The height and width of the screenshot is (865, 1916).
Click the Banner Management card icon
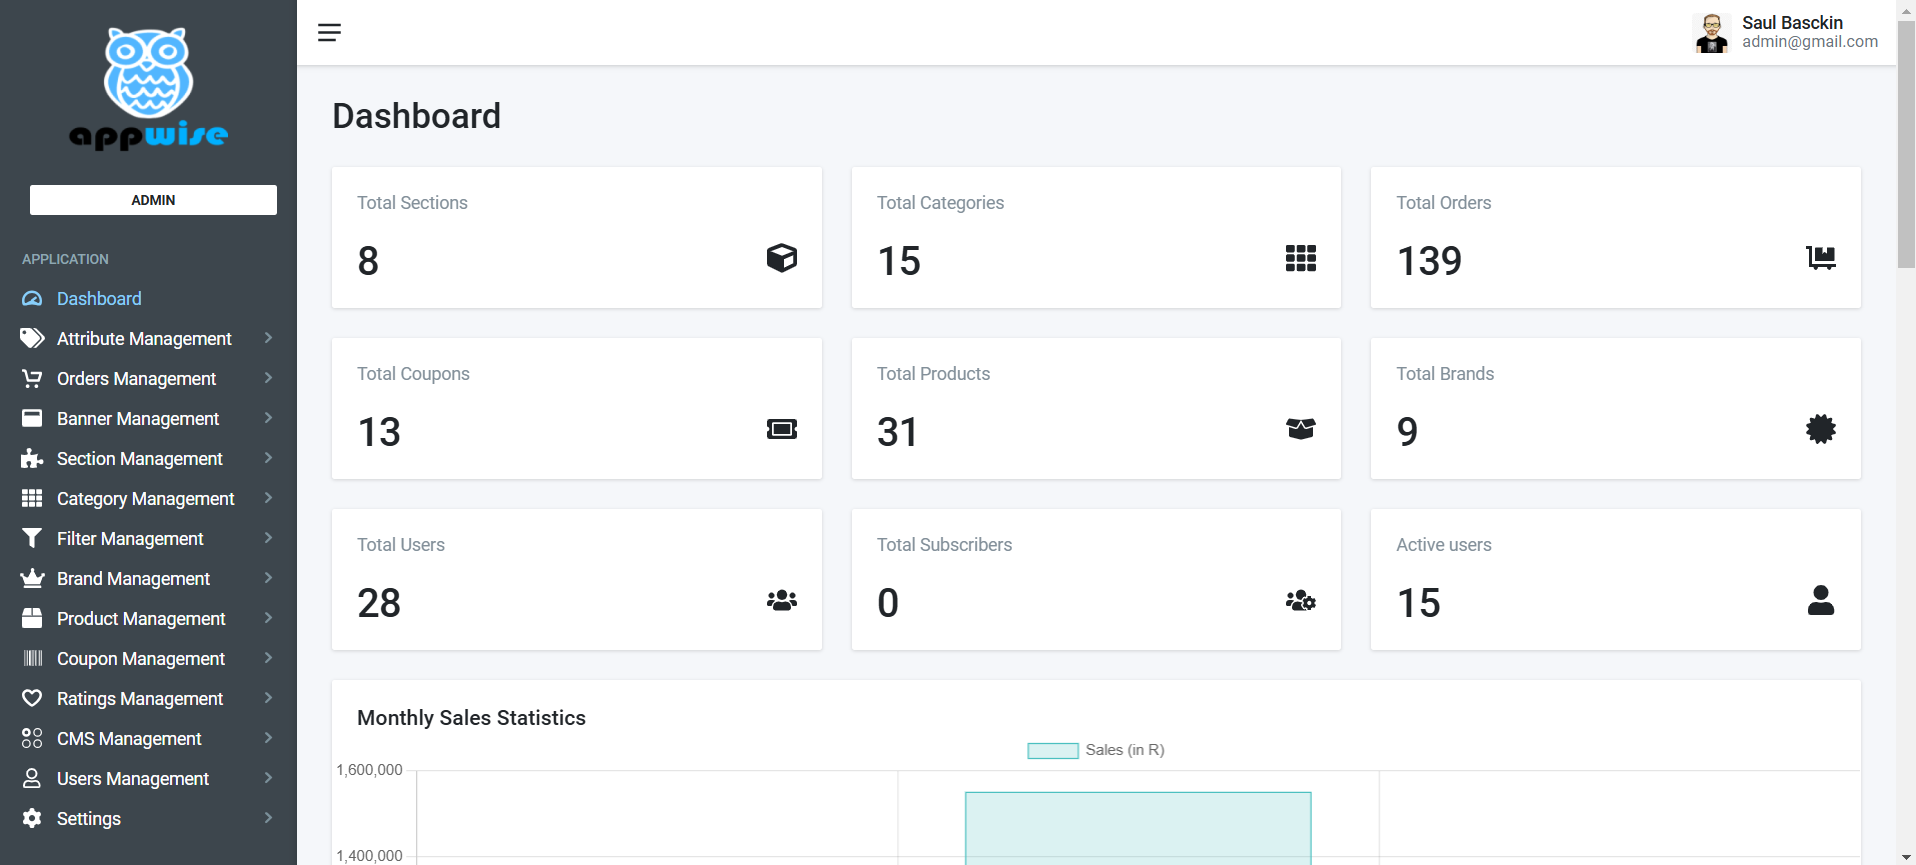[32, 419]
